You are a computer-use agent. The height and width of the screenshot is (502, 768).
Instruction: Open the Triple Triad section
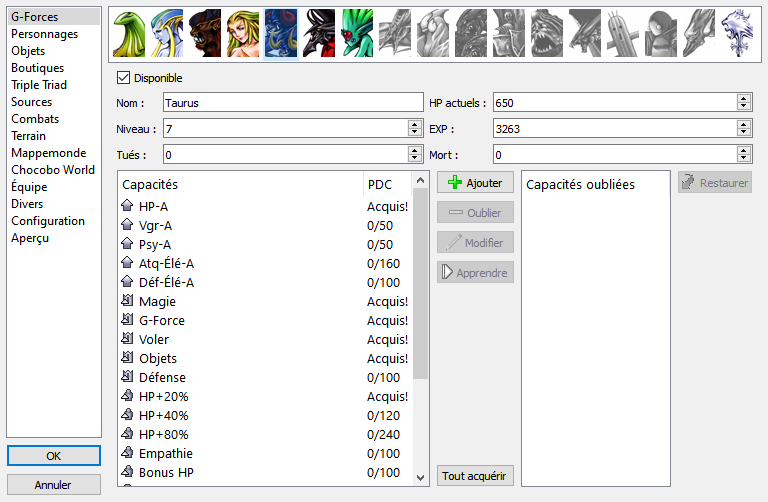(54, 85)
